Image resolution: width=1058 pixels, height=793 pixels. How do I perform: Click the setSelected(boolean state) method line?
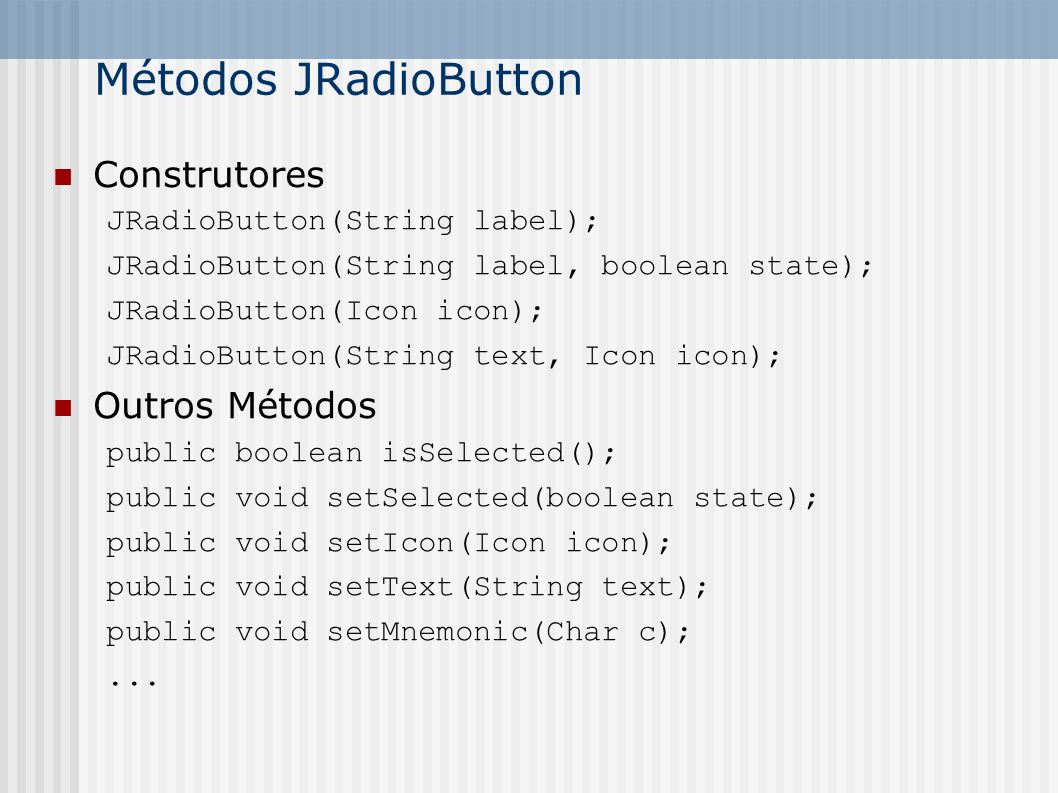coord(462,498)
